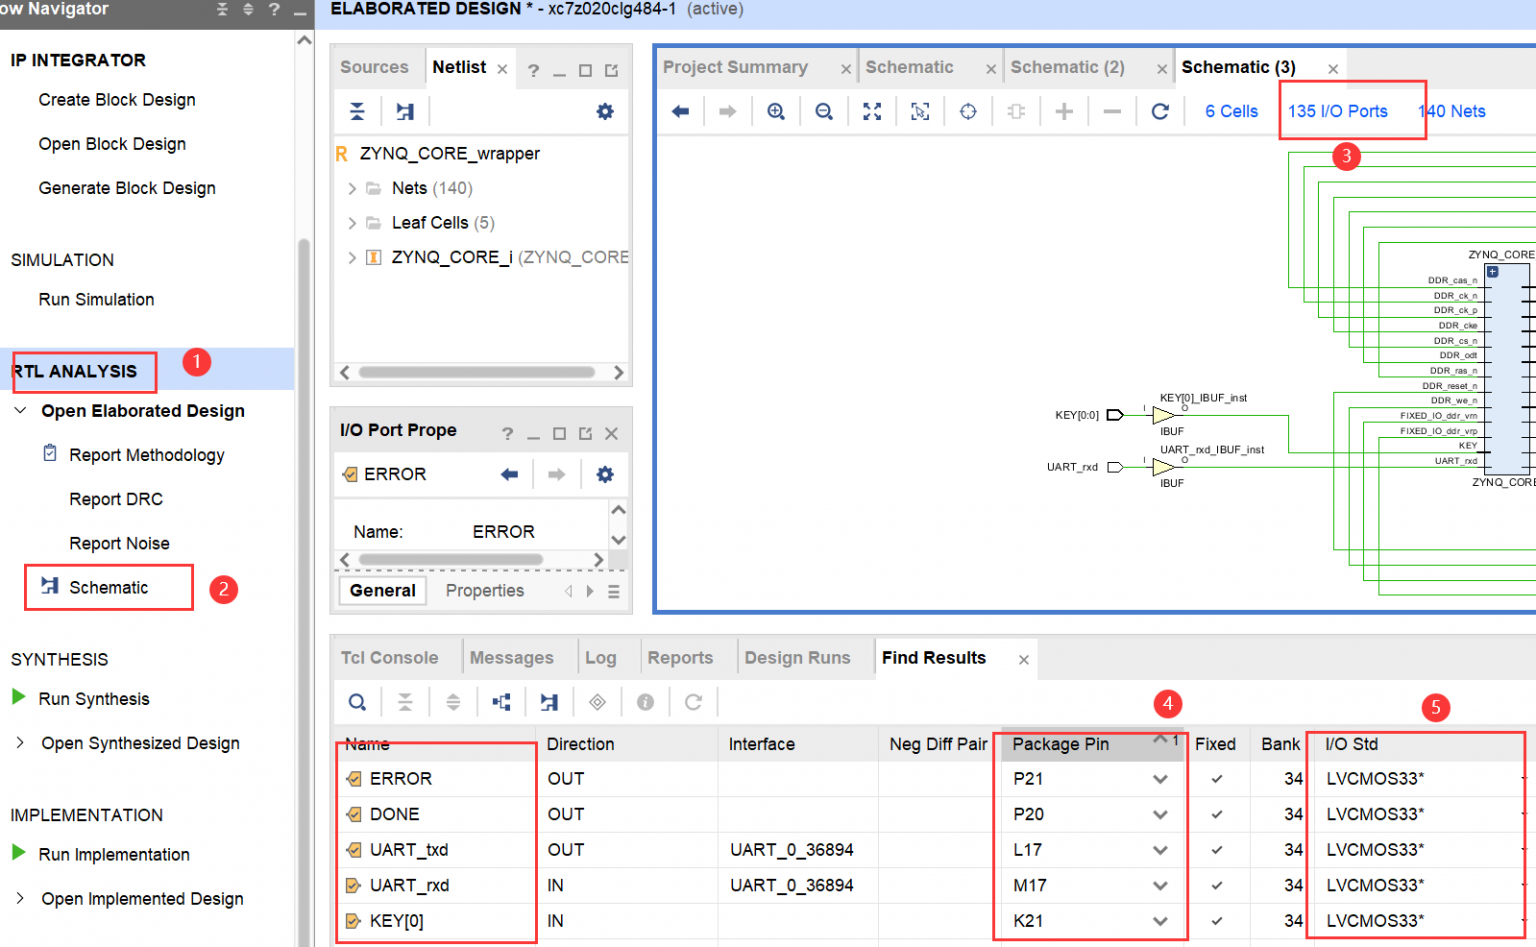Click Run Synthesis in Flow Navigator
1536x947 pixels.
(x=94, y=699)
